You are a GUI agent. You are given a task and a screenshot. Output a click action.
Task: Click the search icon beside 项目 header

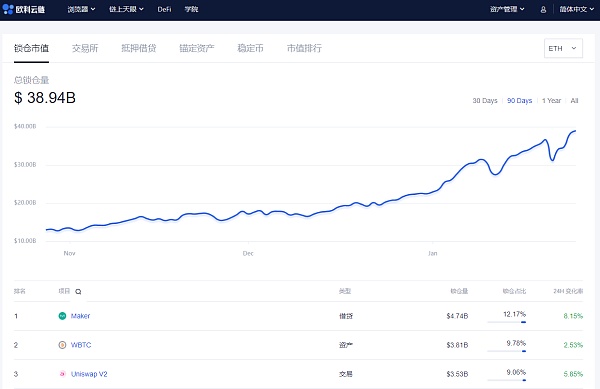[78, 291]
